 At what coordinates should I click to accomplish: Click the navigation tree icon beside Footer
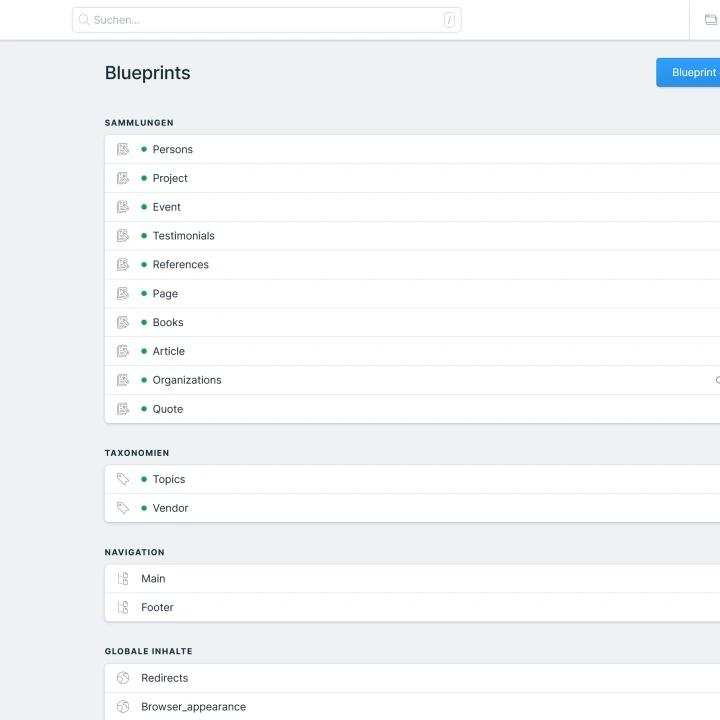pos(123,607)
